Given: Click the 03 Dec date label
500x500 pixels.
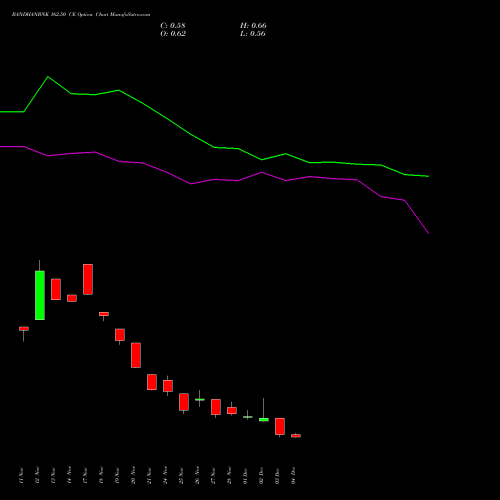Looking at the screenshot, I should tap(277, 475).
